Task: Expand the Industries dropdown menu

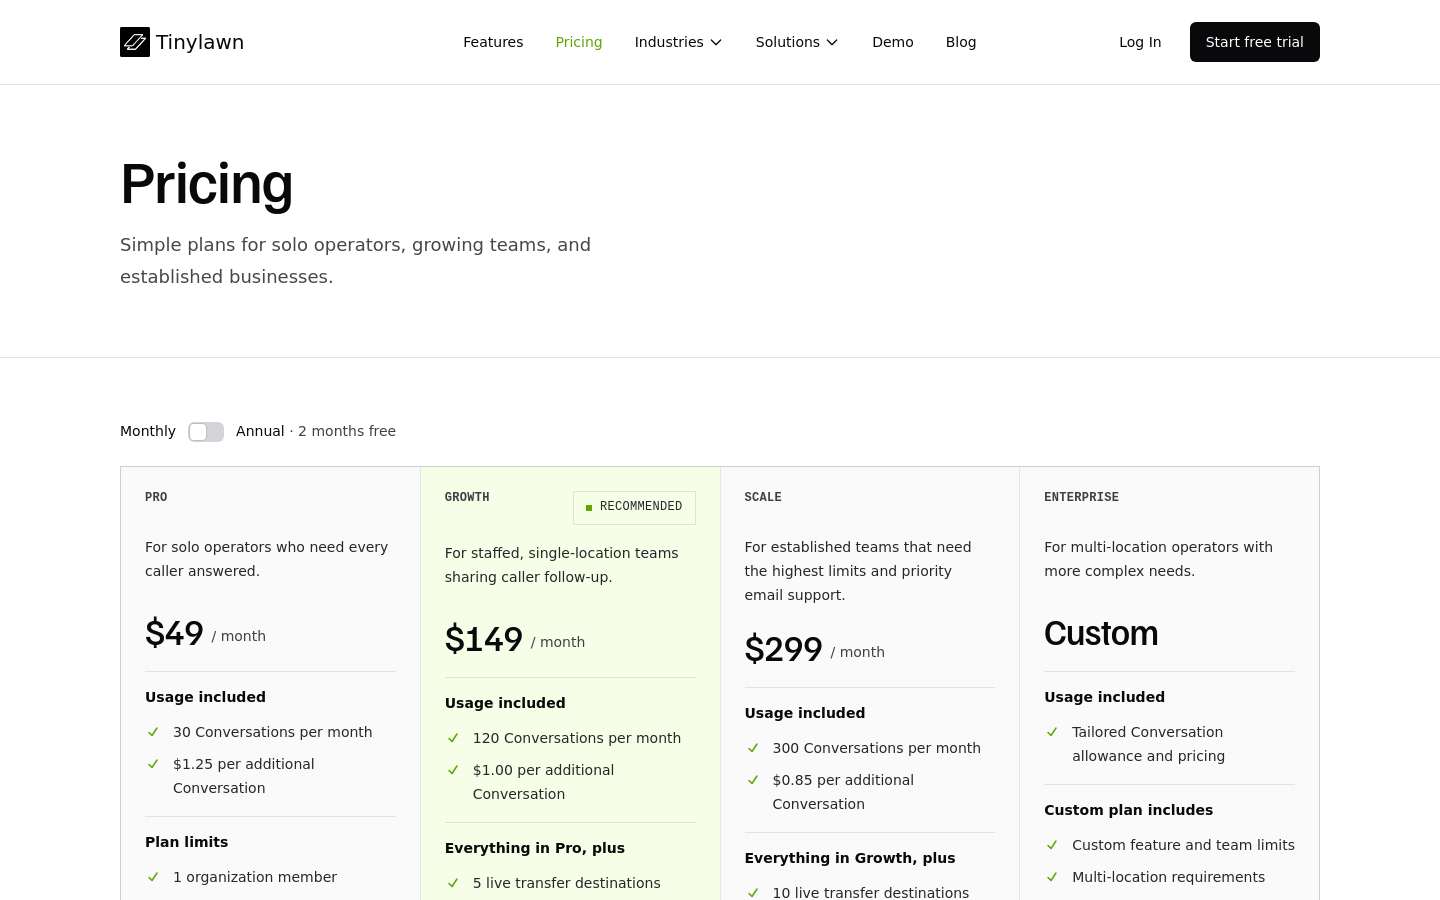Action: click(678, 42)
